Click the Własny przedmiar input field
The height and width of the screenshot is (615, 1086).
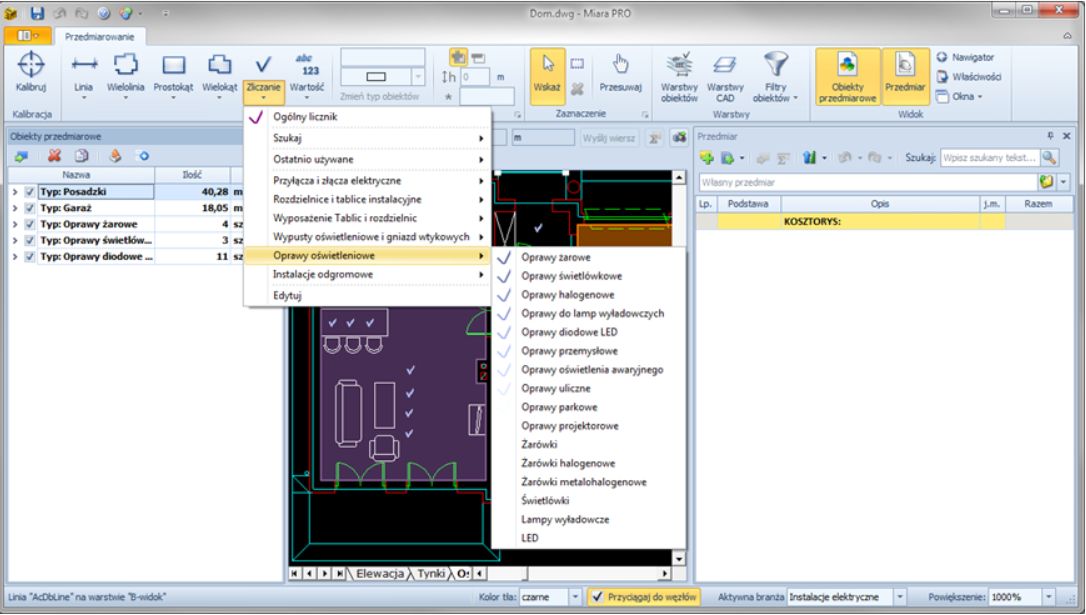[x=867, y=182]
